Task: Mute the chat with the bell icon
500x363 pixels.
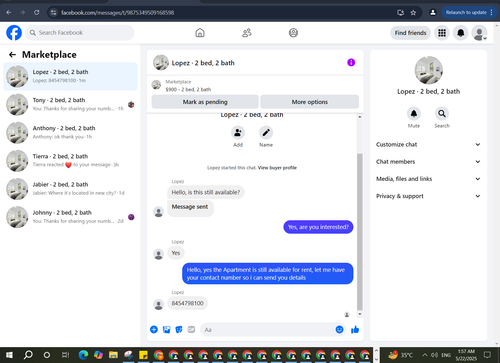Action: 414,114
